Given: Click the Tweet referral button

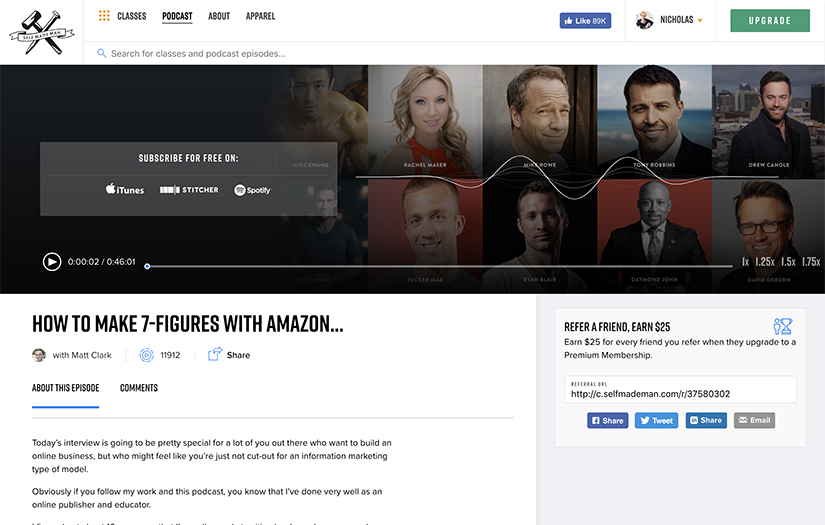Looking at the screenshot, I should tap(656, 420).
